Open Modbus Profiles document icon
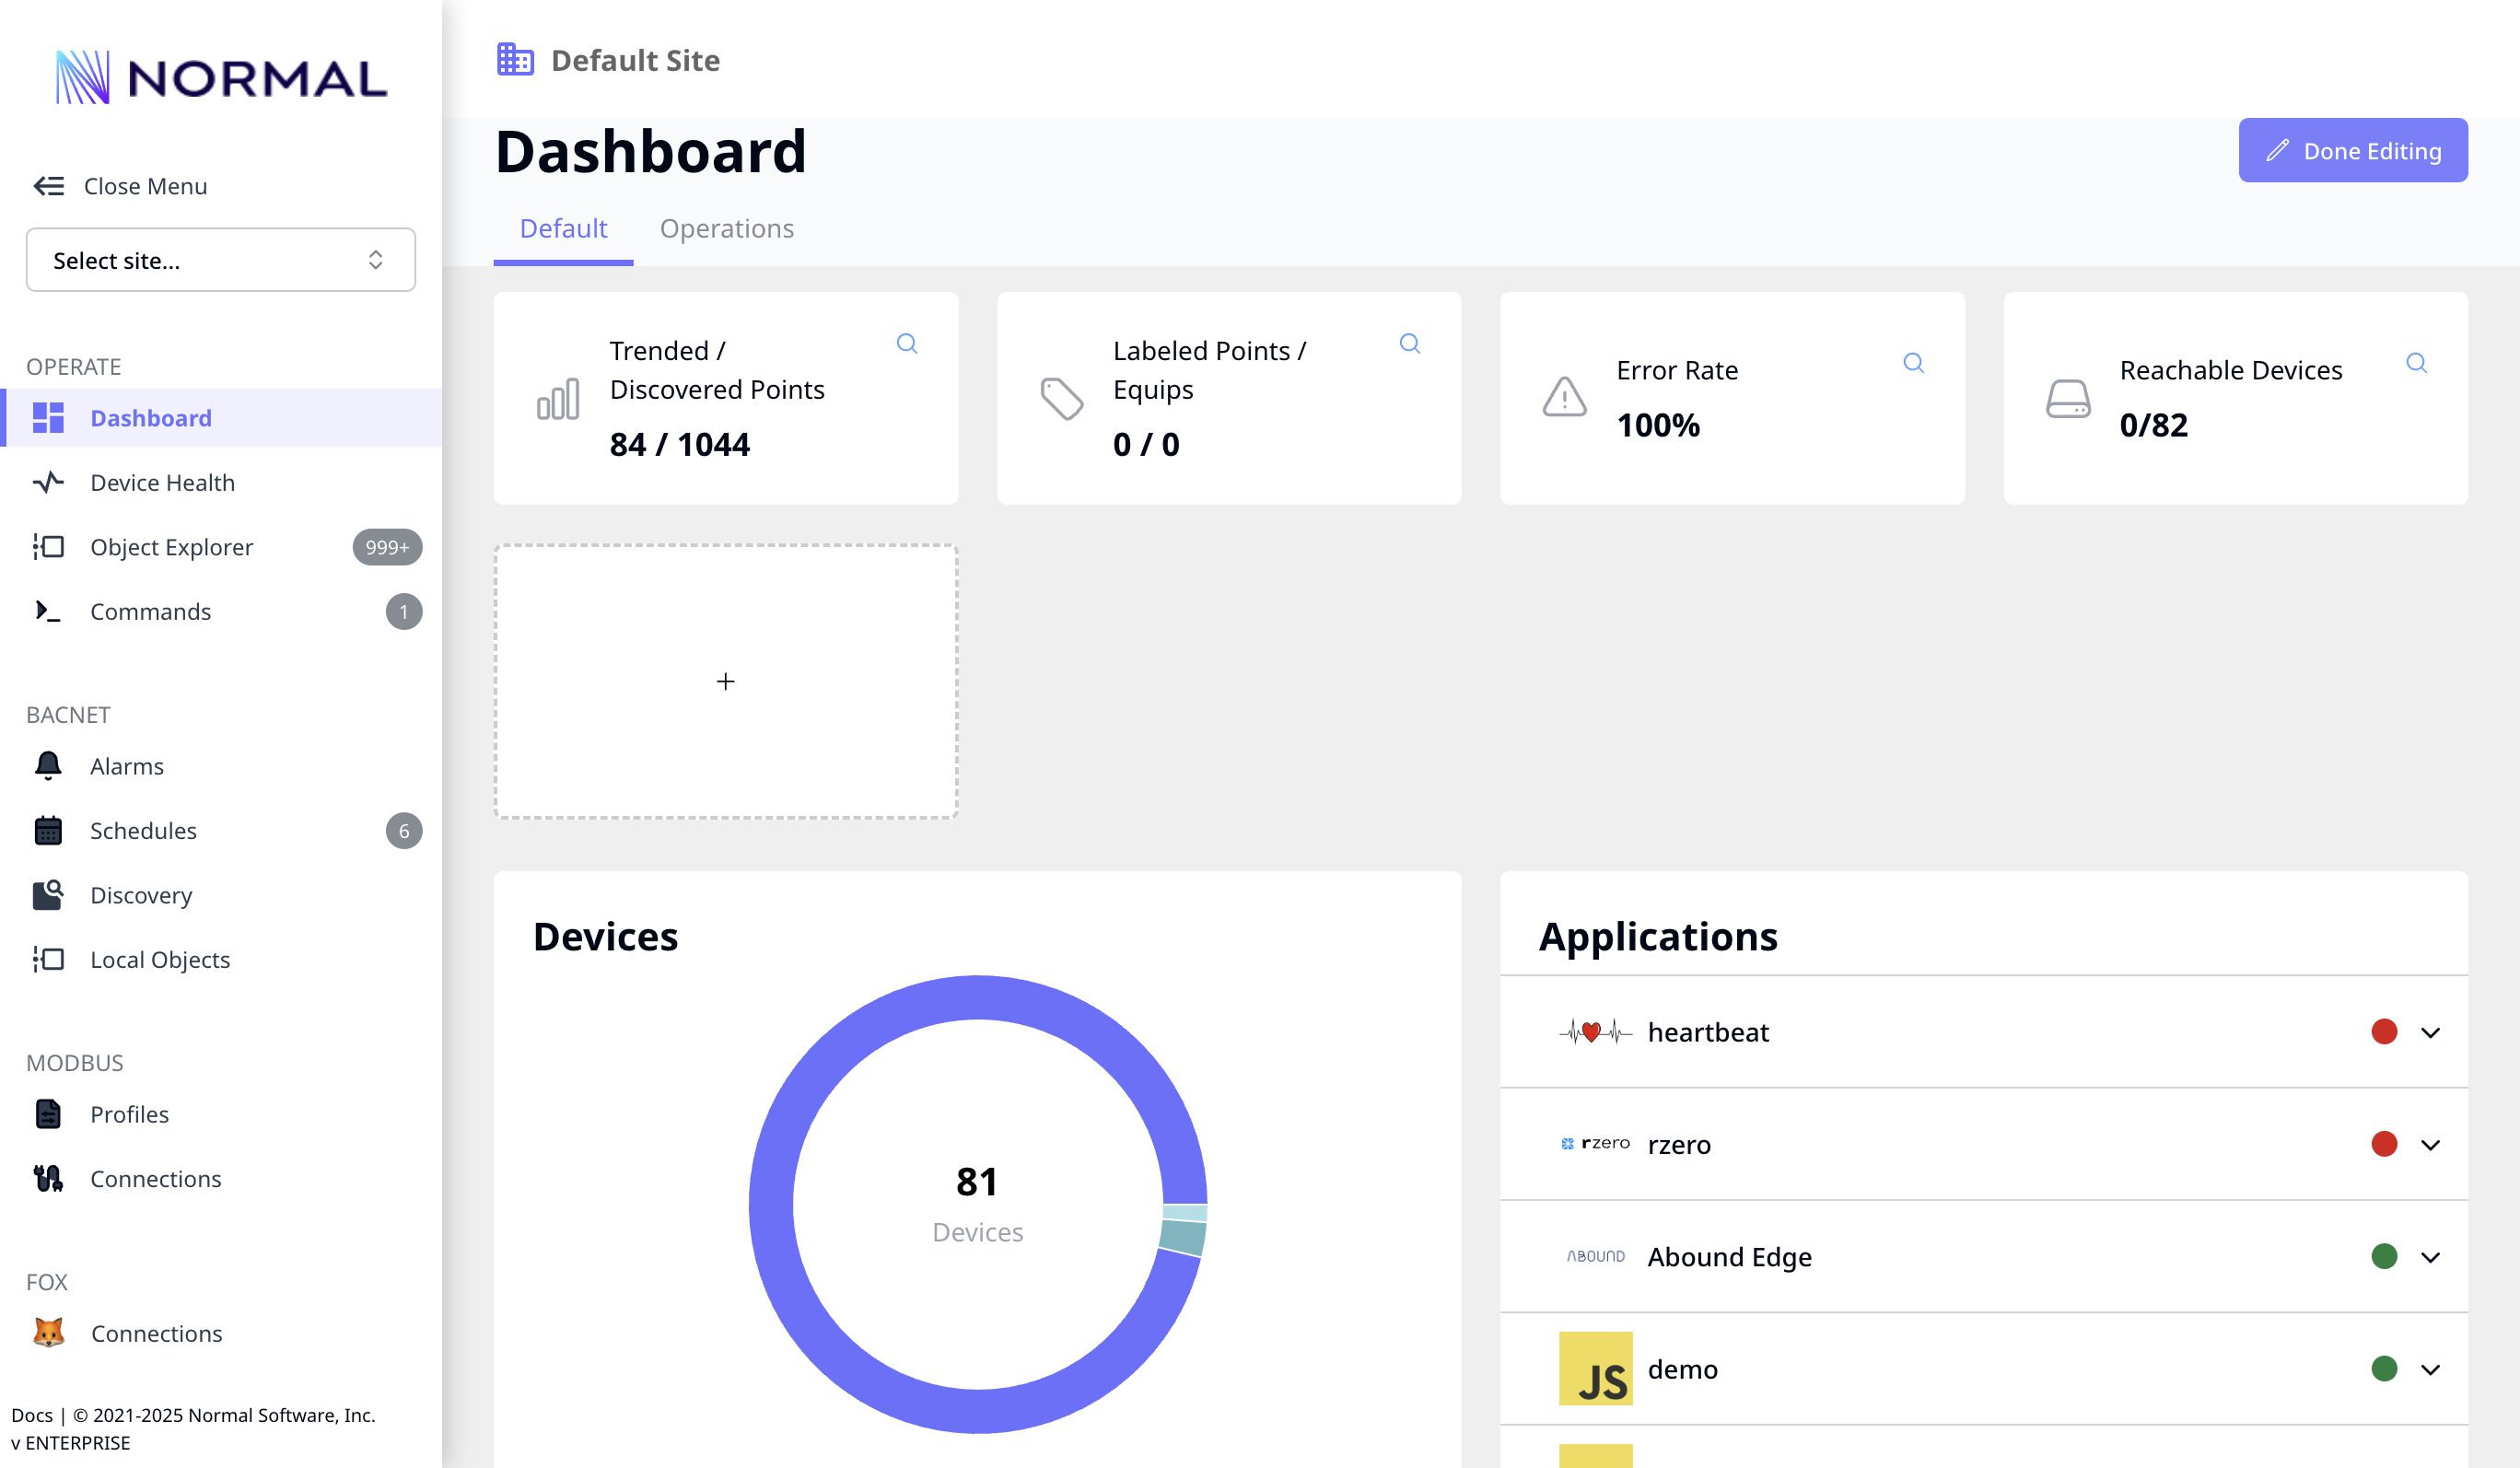 [48, 1114]
